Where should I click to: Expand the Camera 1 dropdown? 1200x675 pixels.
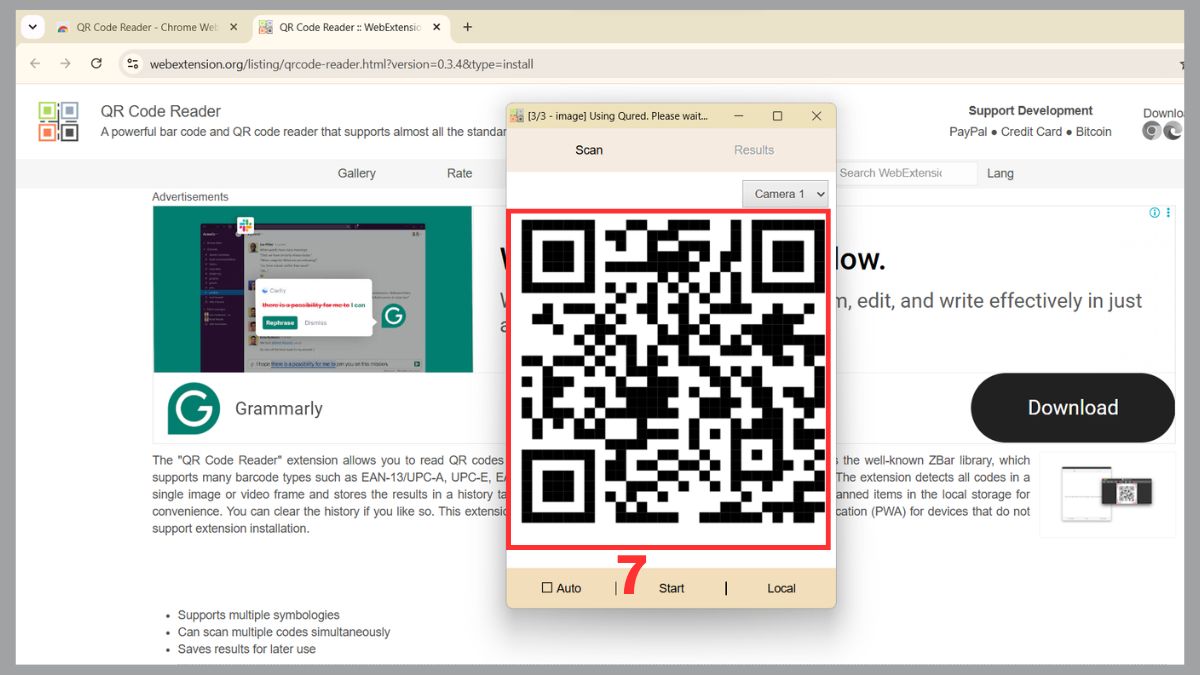click(785, 194)
